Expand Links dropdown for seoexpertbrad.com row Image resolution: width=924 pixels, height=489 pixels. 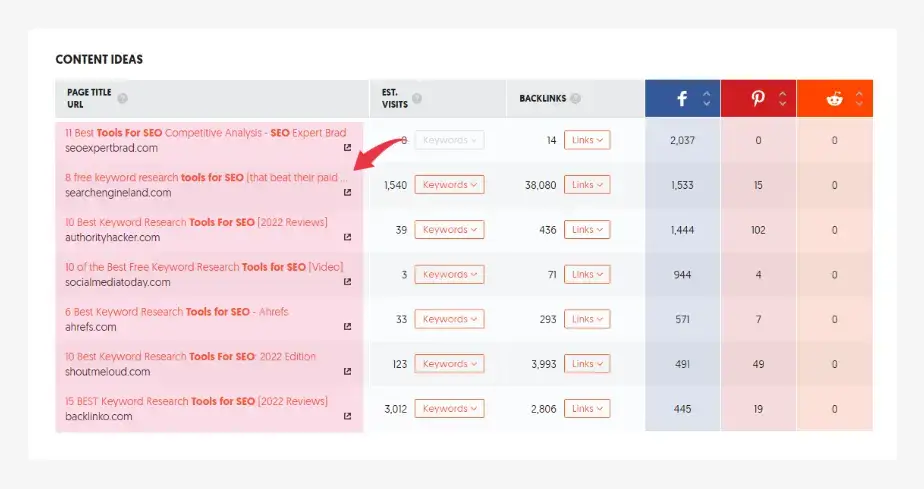pyautogui.click(x=587, y=140)
